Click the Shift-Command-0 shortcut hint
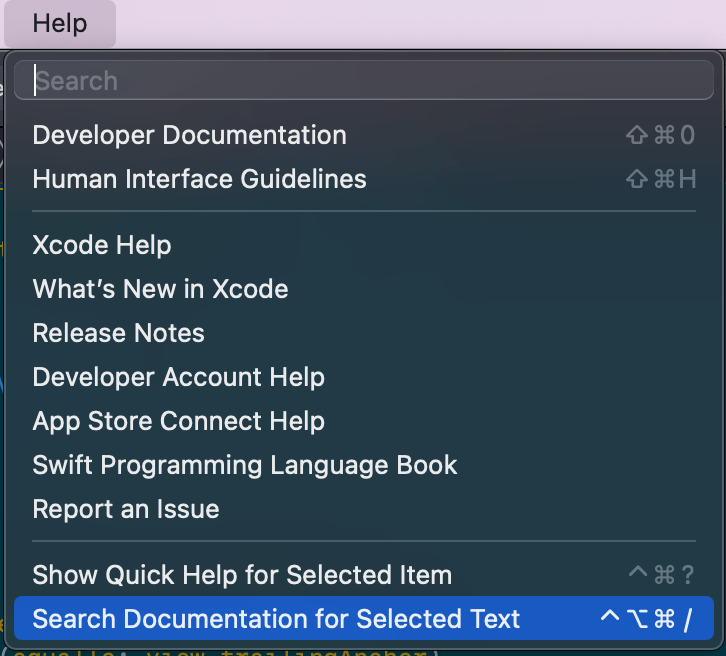The height and width of the screenshot is (656, 726). (660, 135)
